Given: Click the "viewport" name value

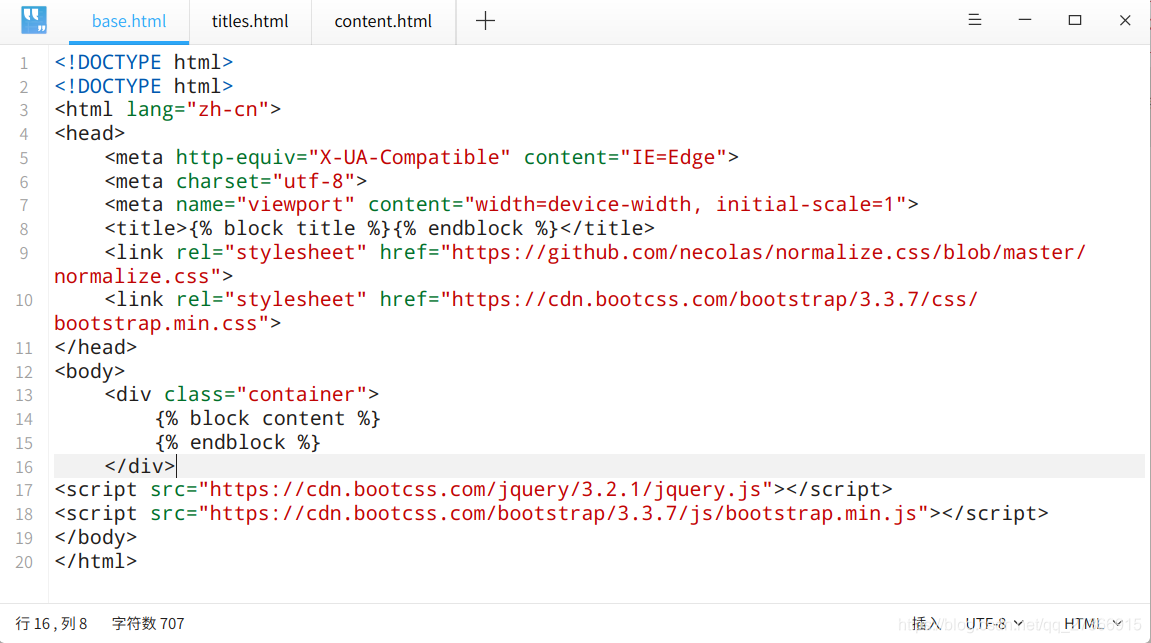Looking at the screenshot, I should click(295, 204).
